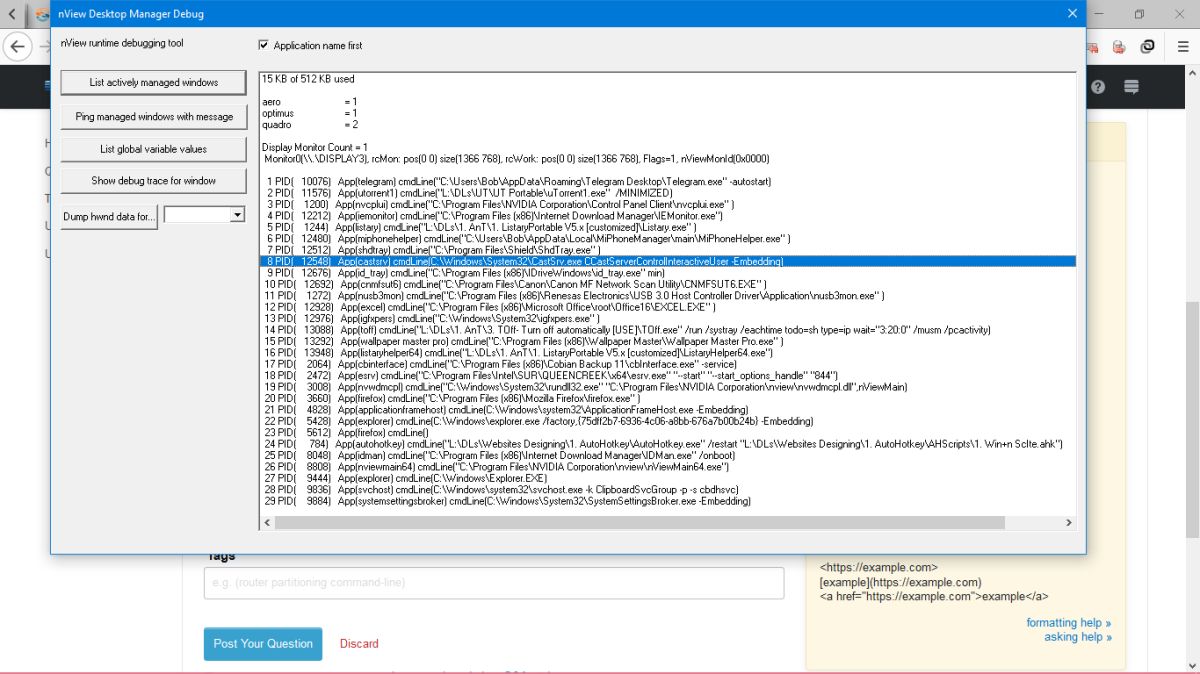Click Post Your Question button
The width and height of the screenshot is (1200, 674).
263,643
